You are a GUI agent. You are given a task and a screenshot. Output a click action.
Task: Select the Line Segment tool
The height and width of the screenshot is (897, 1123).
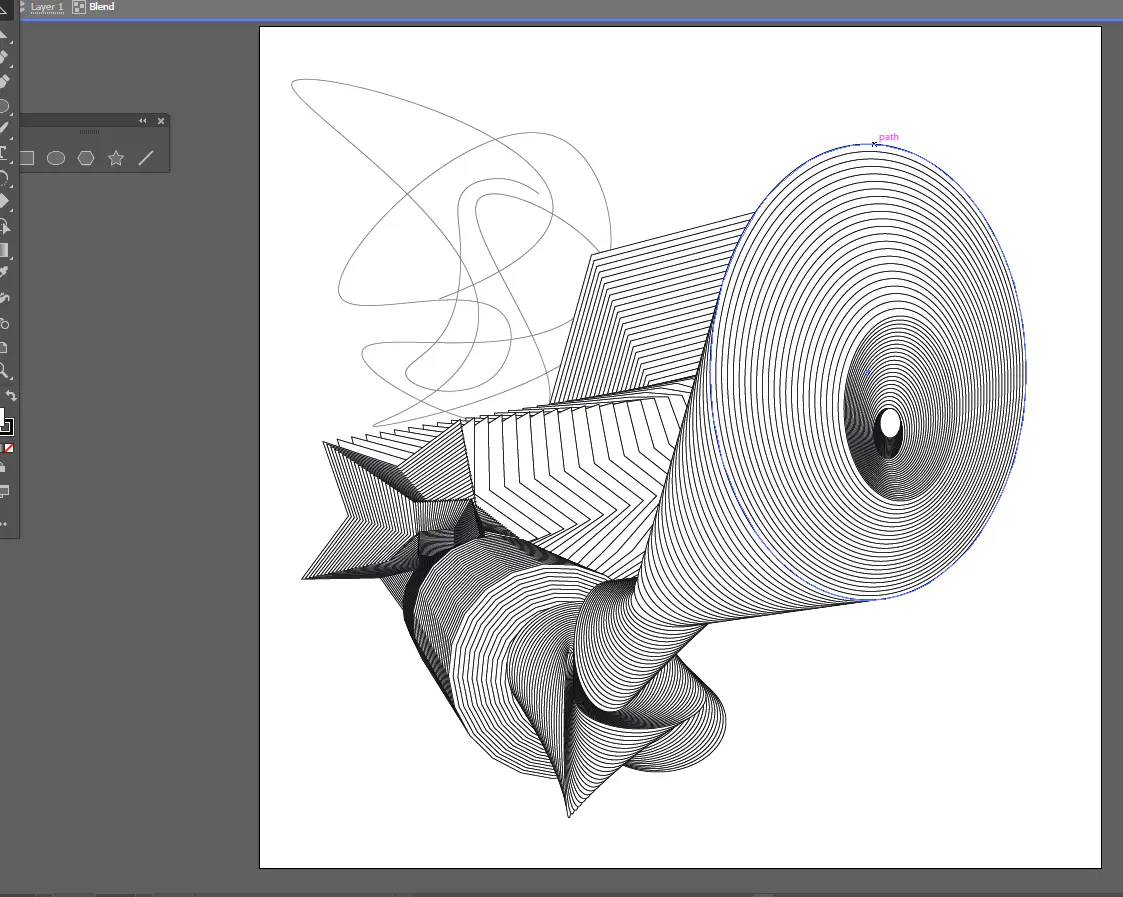(146, 158)
